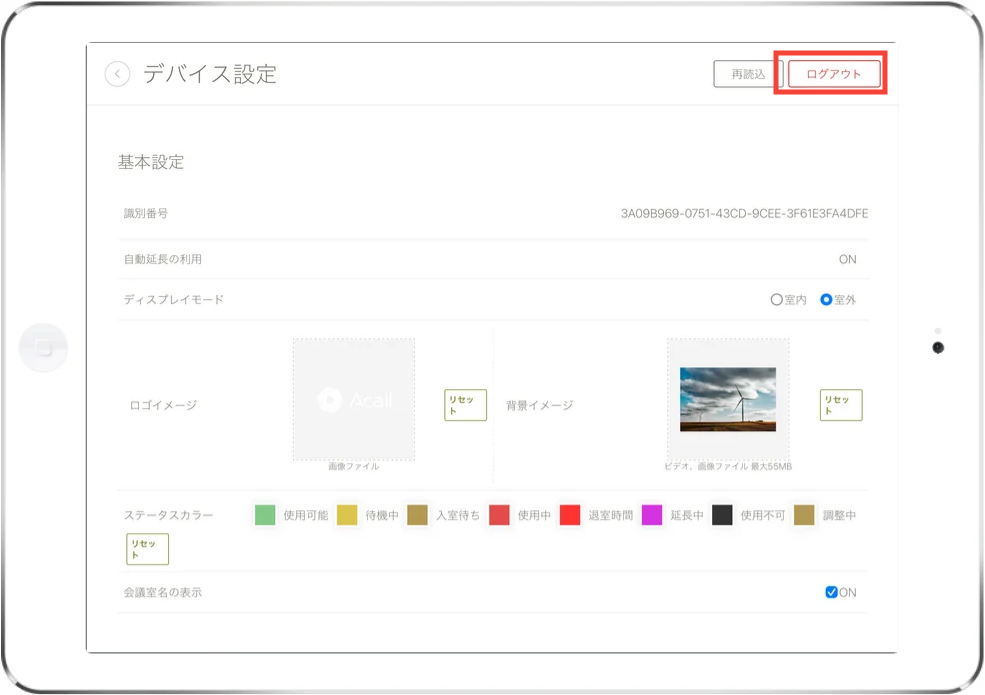Tap the iPad home button
Image resolution: width=985 pixels, height=695 pixels.
pyautogui.click(x=43, y=348)
